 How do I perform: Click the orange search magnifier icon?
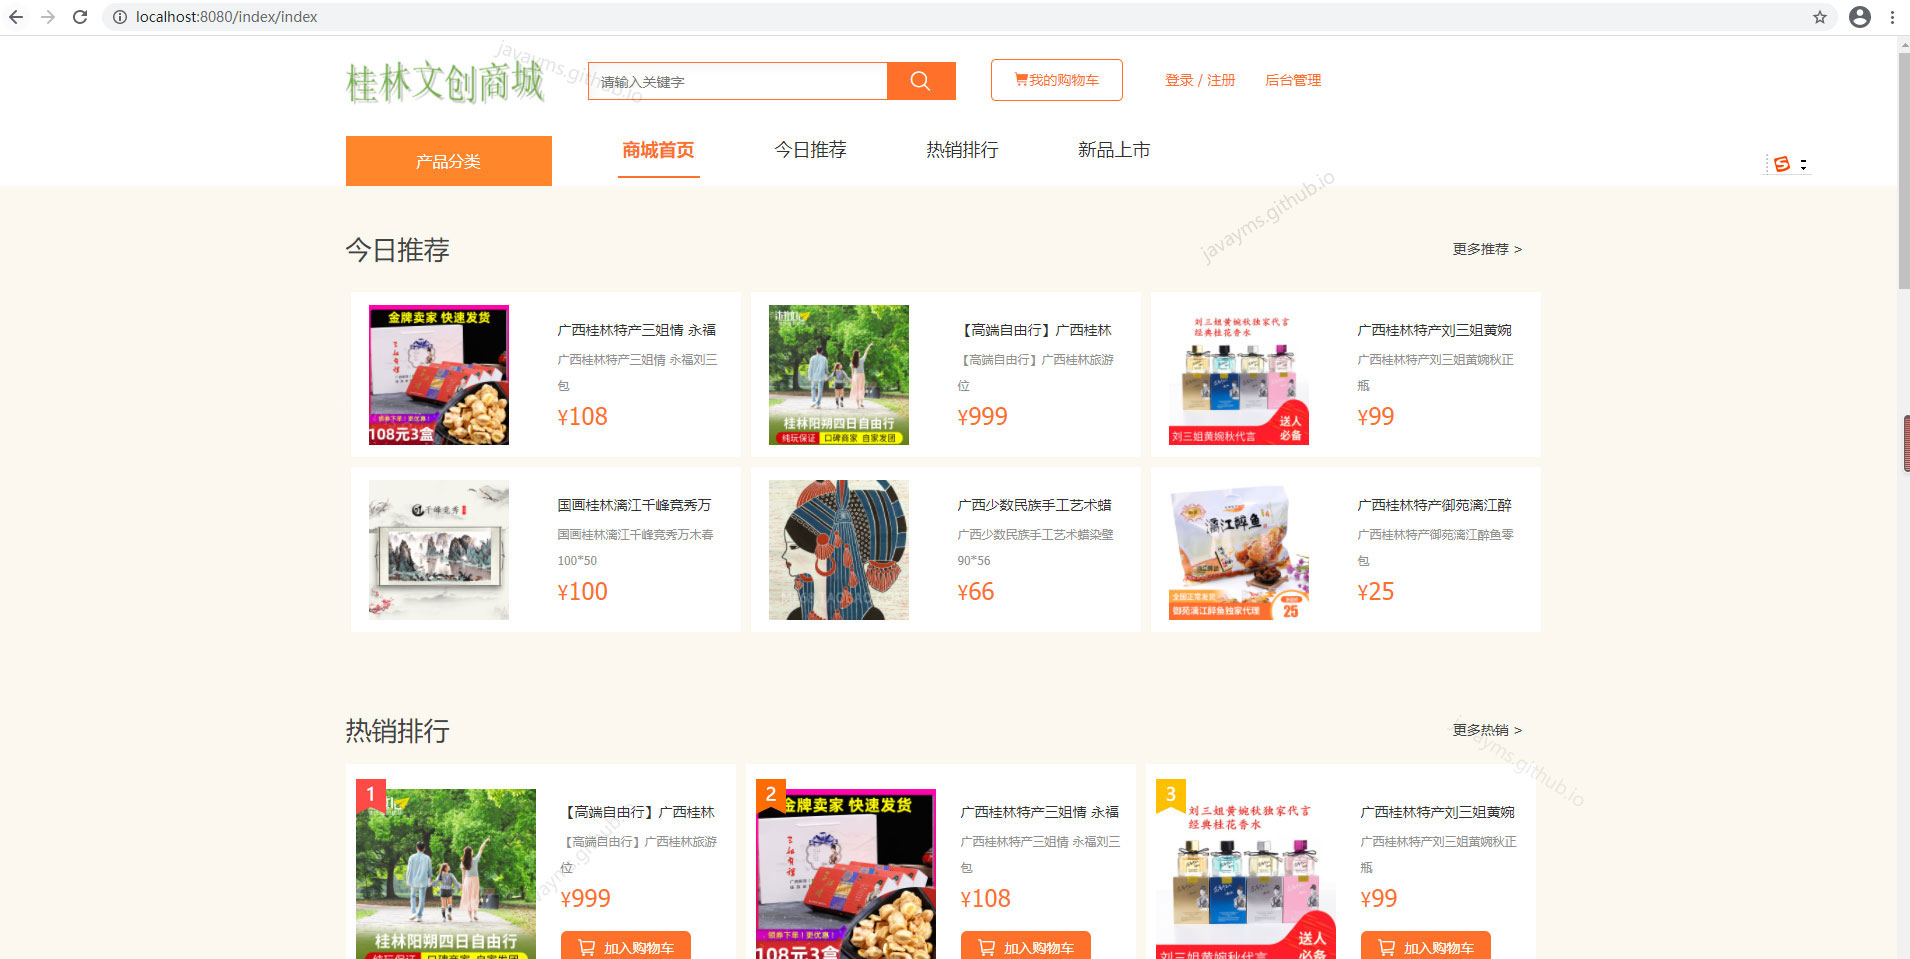920,81
